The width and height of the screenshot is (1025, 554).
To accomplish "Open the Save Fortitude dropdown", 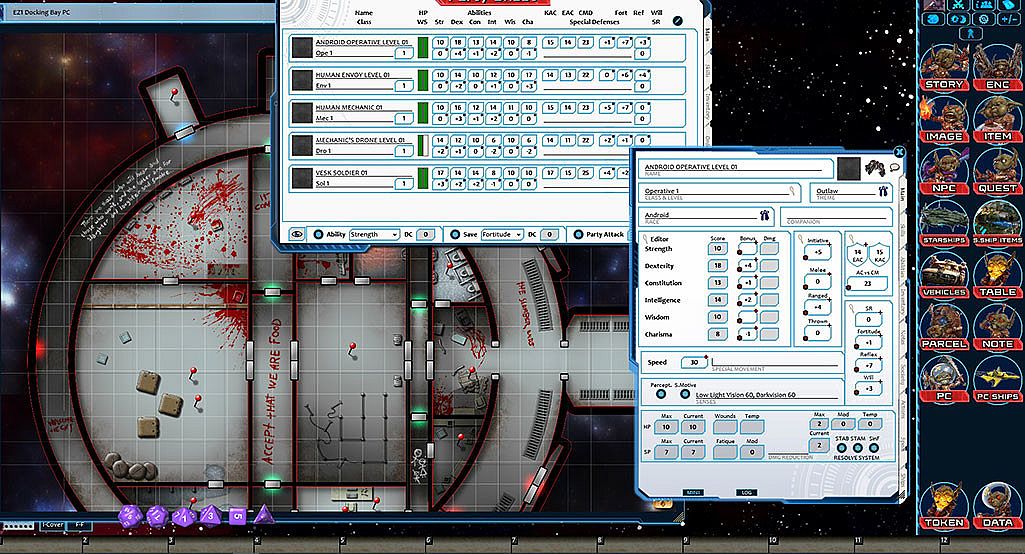I will click(501, 234).
